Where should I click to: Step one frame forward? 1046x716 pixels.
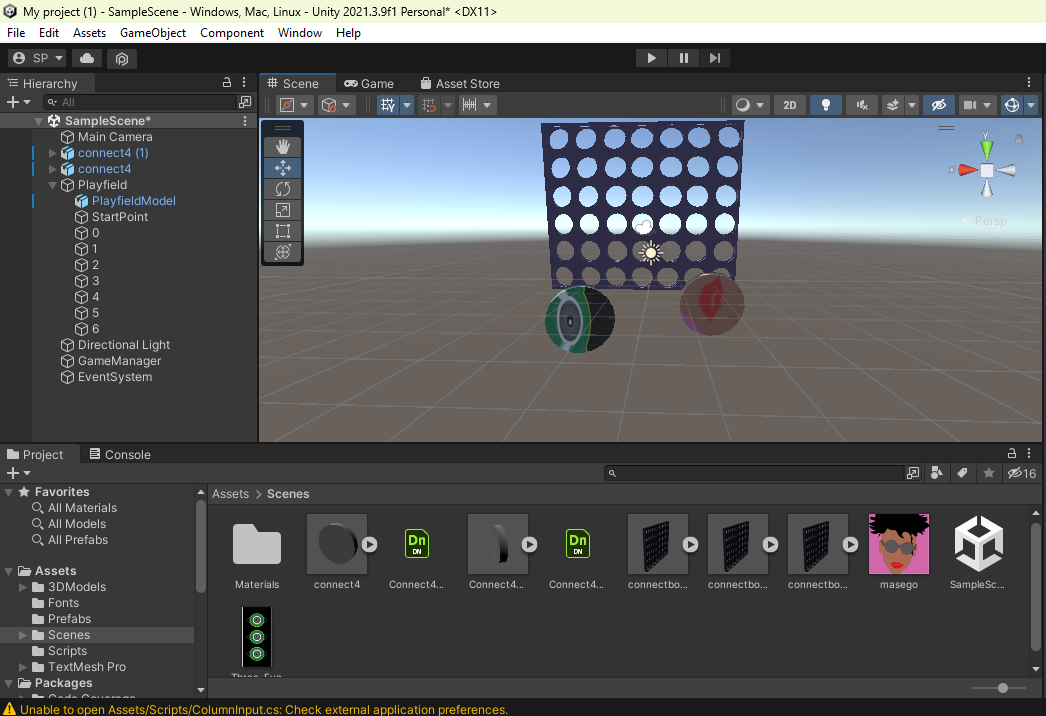tap(714, 58)
